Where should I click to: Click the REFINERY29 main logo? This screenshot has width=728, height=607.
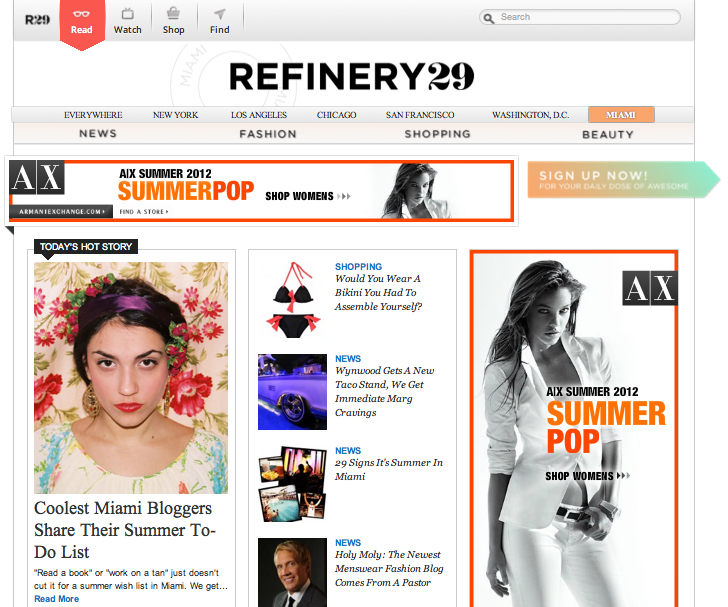click(351, 76)
